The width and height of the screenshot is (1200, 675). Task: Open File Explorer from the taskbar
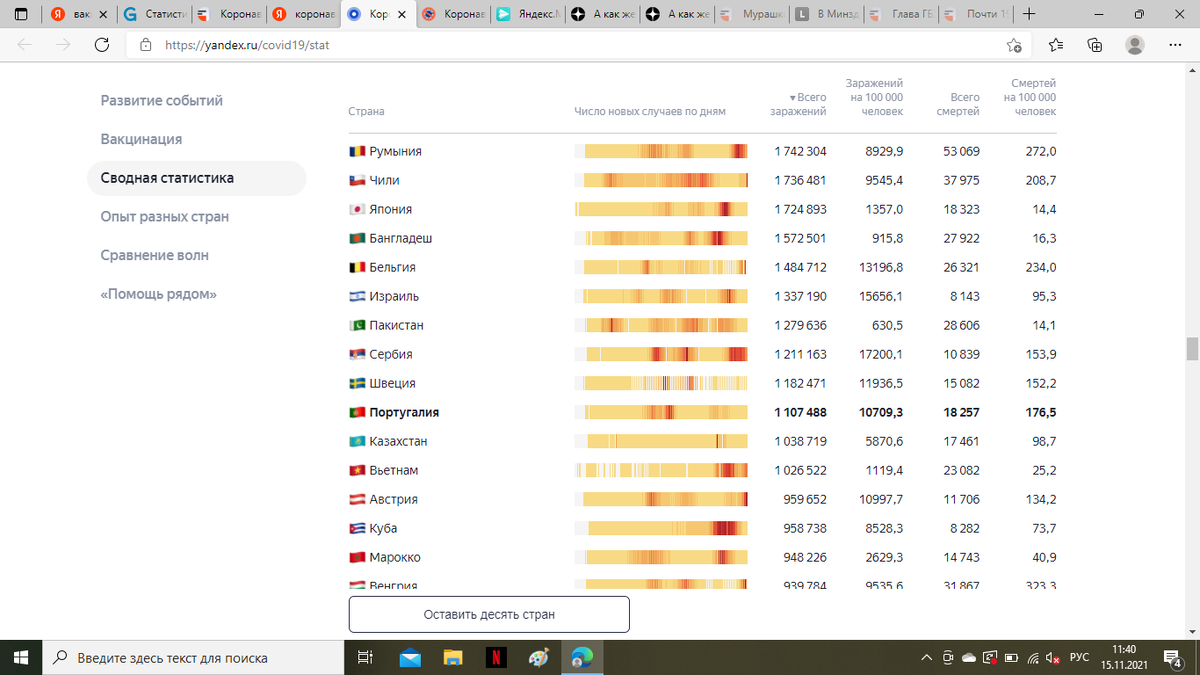tap(453, 658)
